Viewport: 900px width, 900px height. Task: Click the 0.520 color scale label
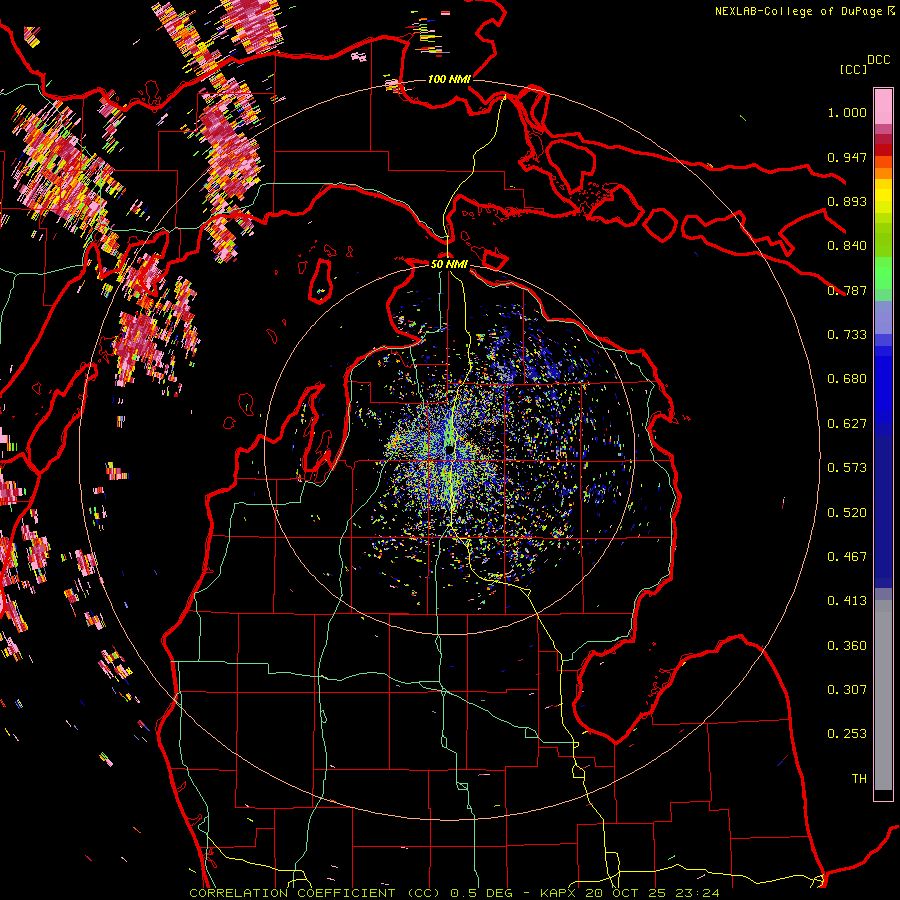point(847,513)
